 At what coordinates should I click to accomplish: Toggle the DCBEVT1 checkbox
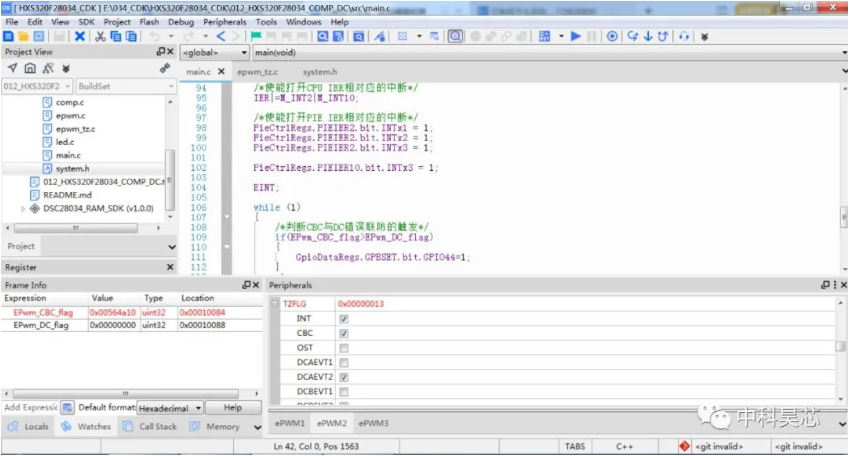344,391
